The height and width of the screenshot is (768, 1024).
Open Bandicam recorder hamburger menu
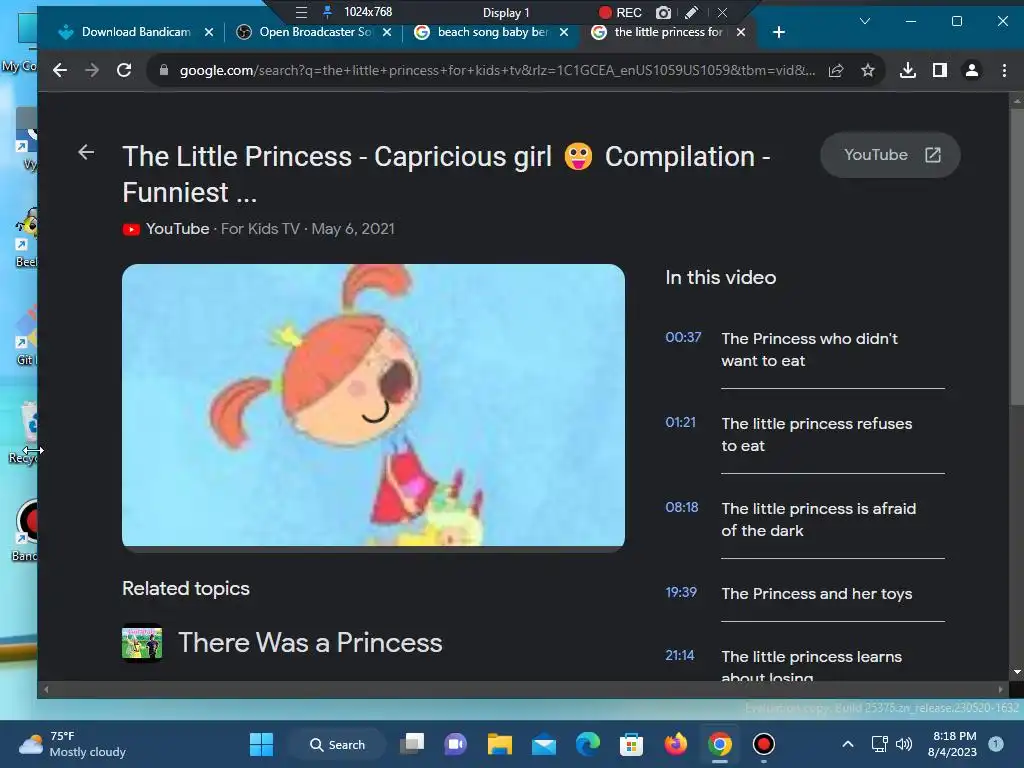pos(301,12)
